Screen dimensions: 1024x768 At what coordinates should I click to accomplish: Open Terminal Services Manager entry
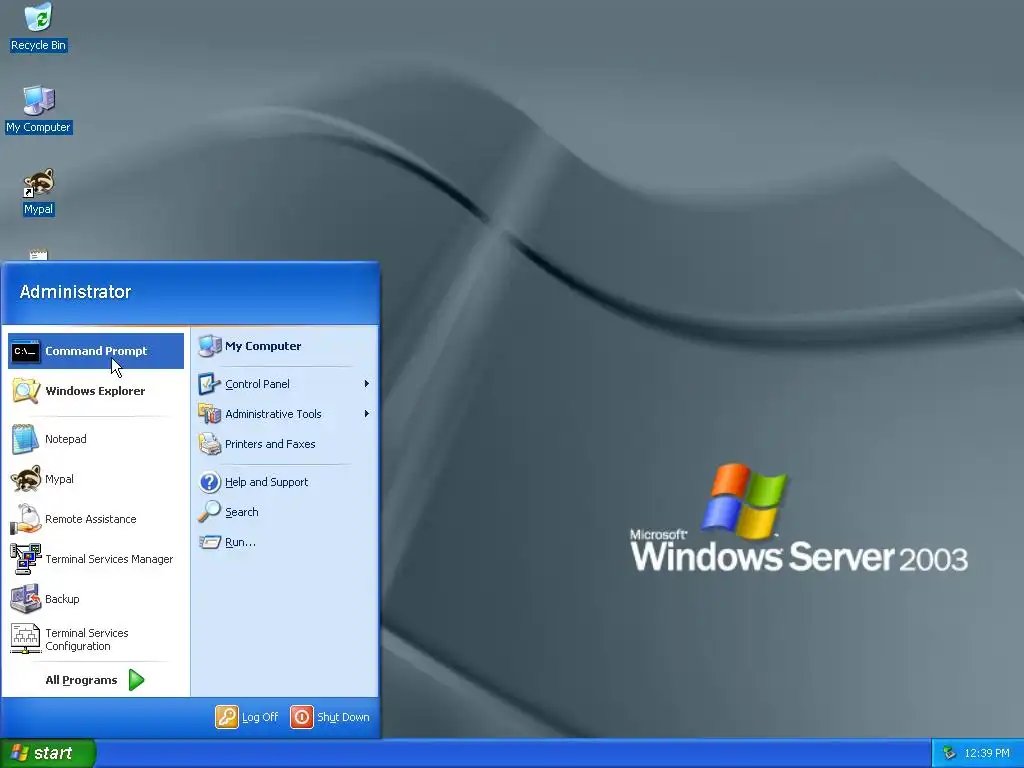(x=96, y=559)
